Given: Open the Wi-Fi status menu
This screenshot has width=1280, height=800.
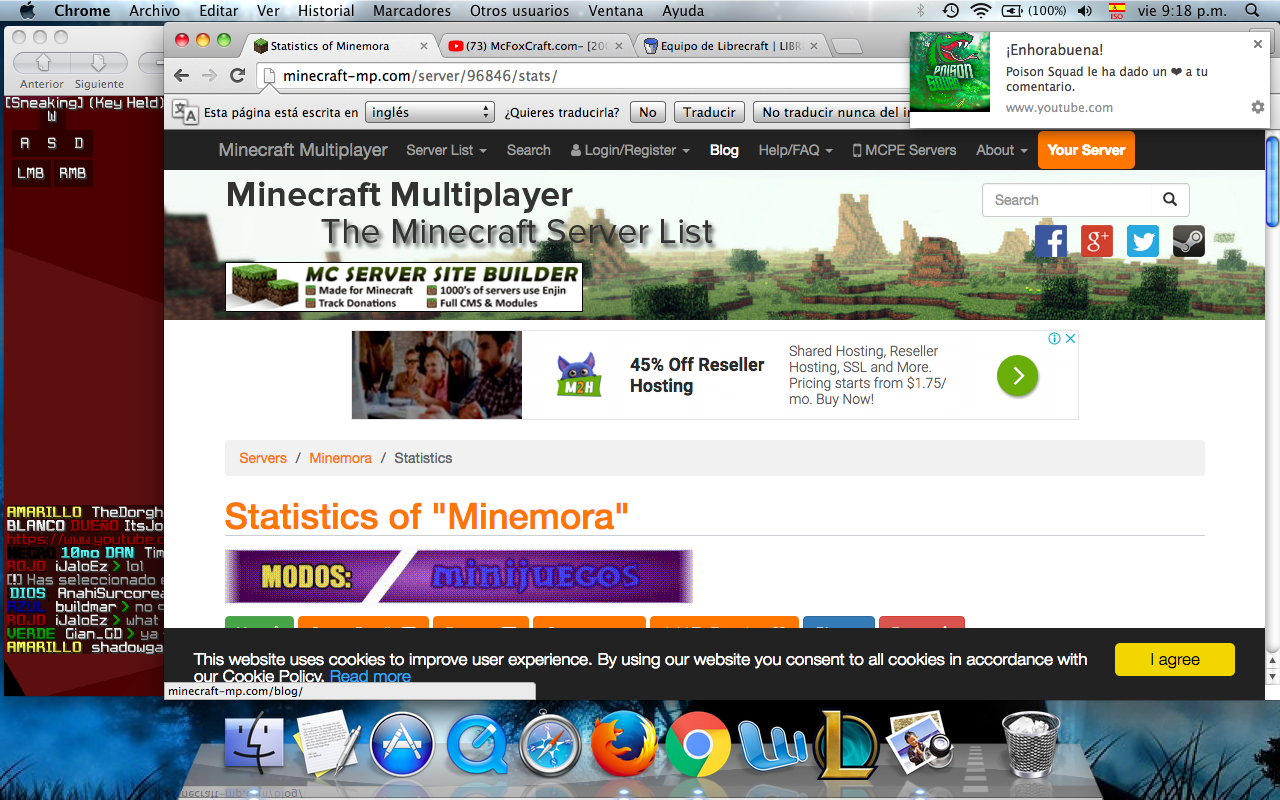Looking at the screenshot, I should [x=980, y=11].
